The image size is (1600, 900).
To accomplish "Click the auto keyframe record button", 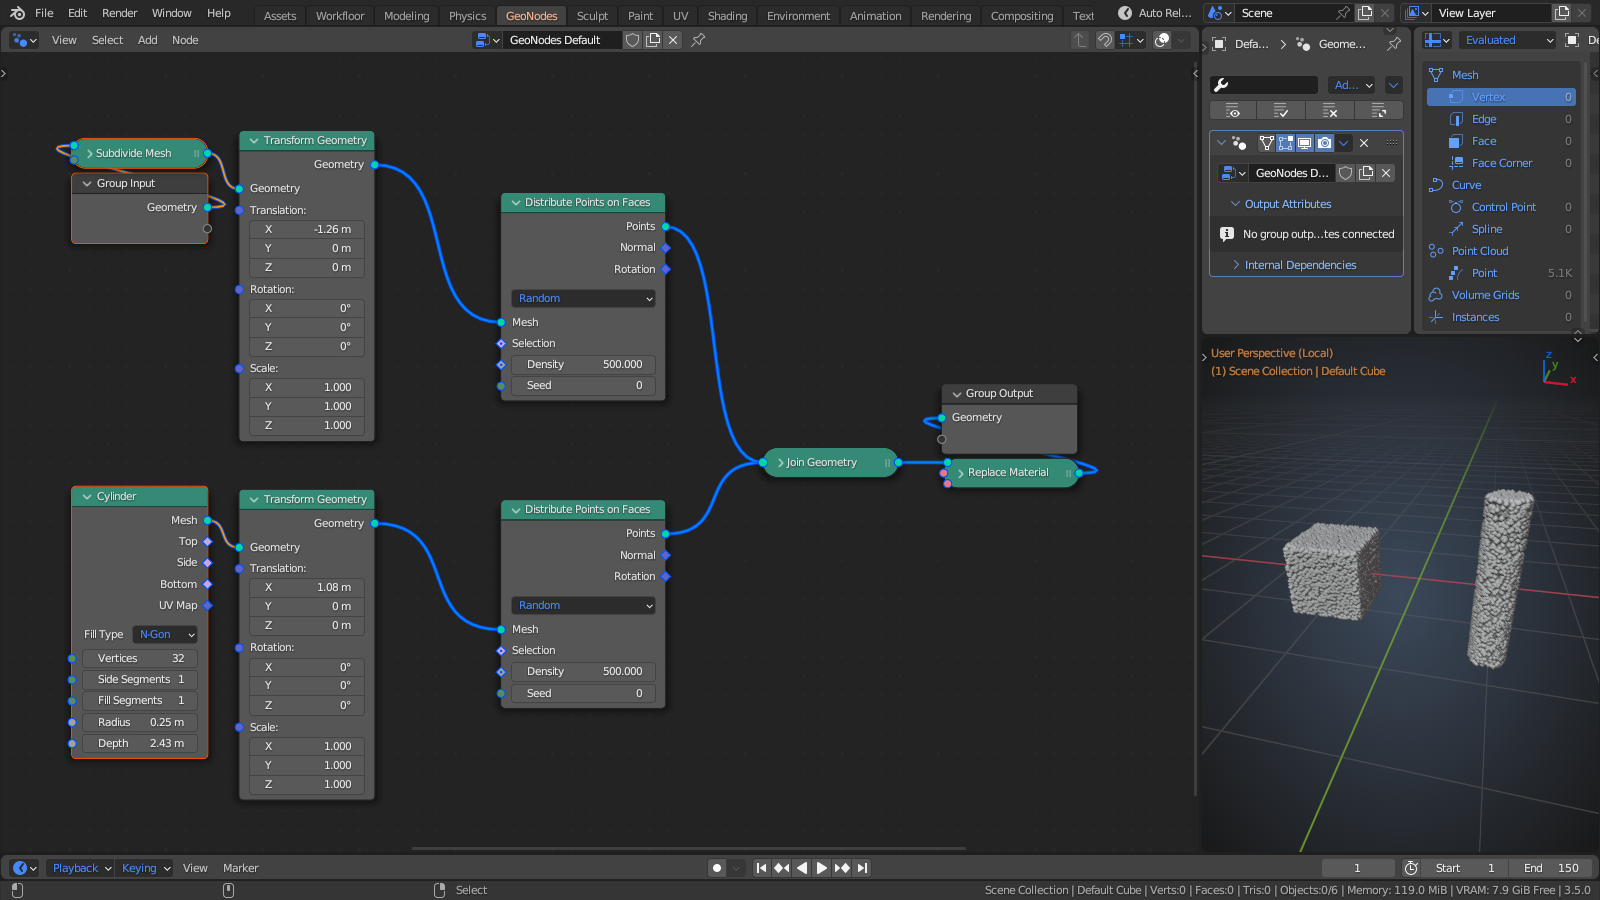I will pos(716,868).
